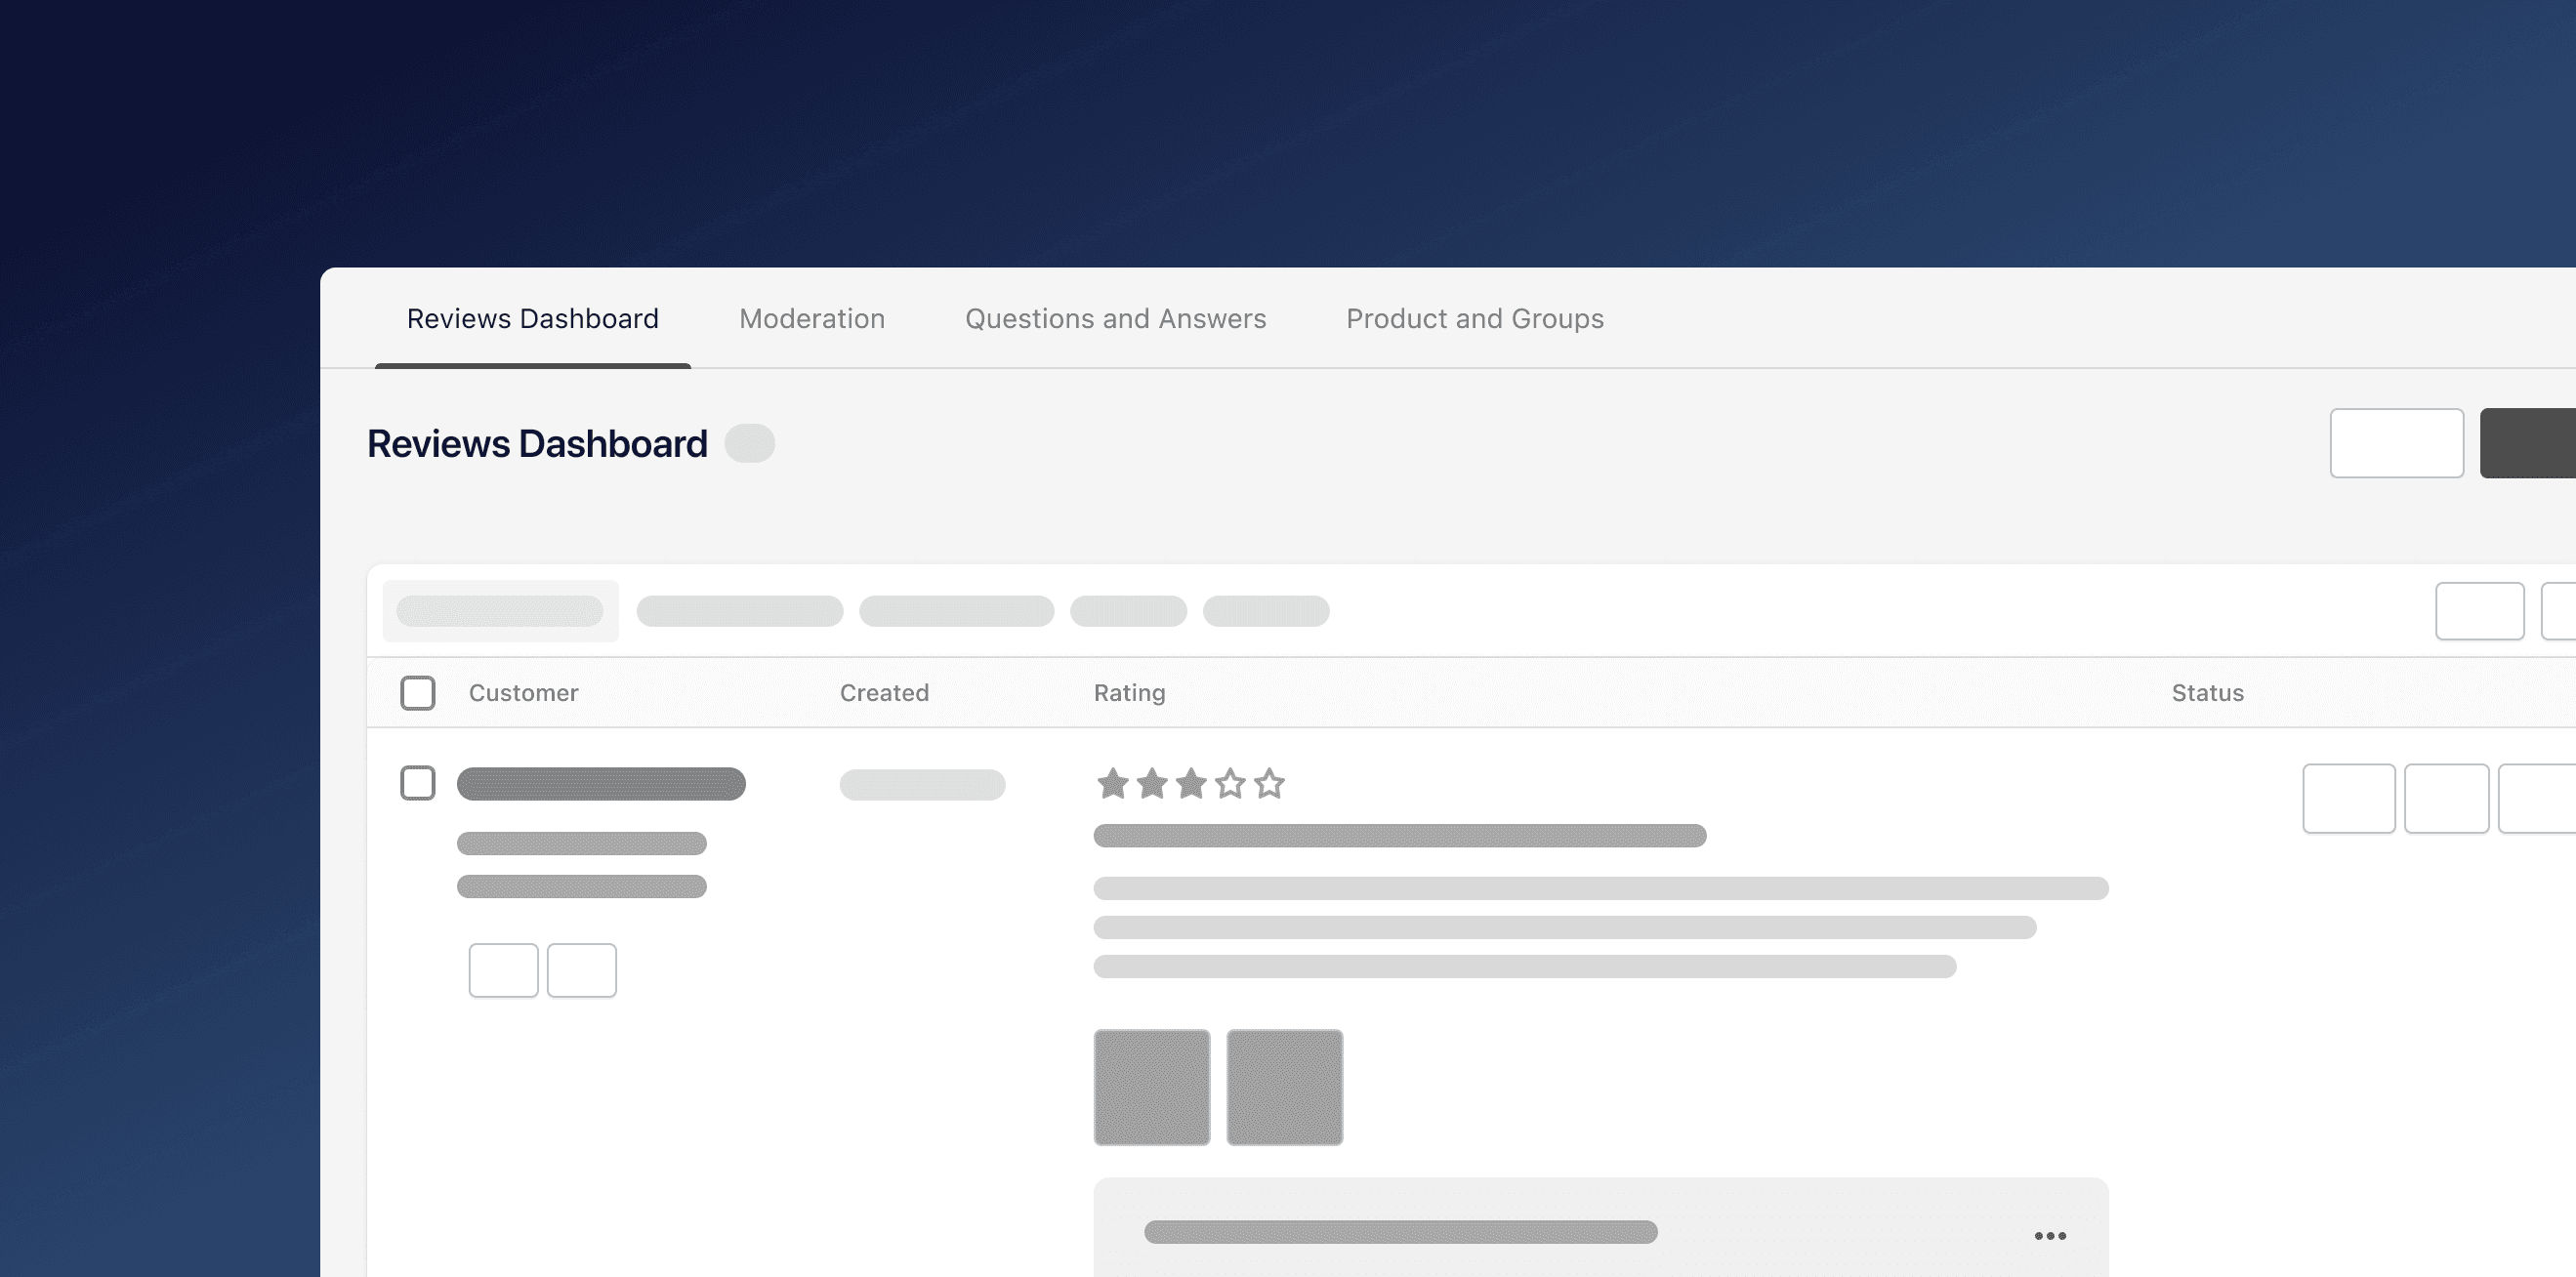The width and height of the screenshot is (2576, 1277).
Task: Click the fifth empty rating star
Action: [x=1269, y=784]
